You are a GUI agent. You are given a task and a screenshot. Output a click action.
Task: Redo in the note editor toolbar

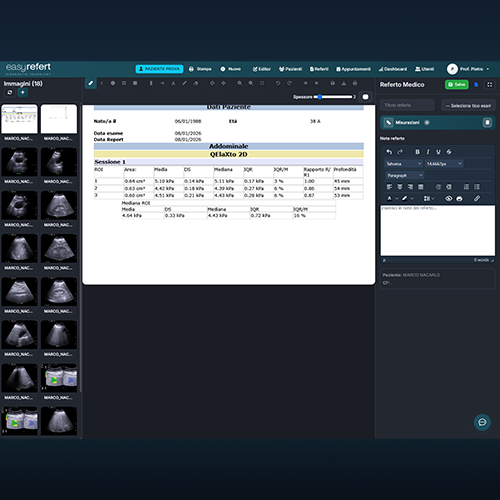400,152
